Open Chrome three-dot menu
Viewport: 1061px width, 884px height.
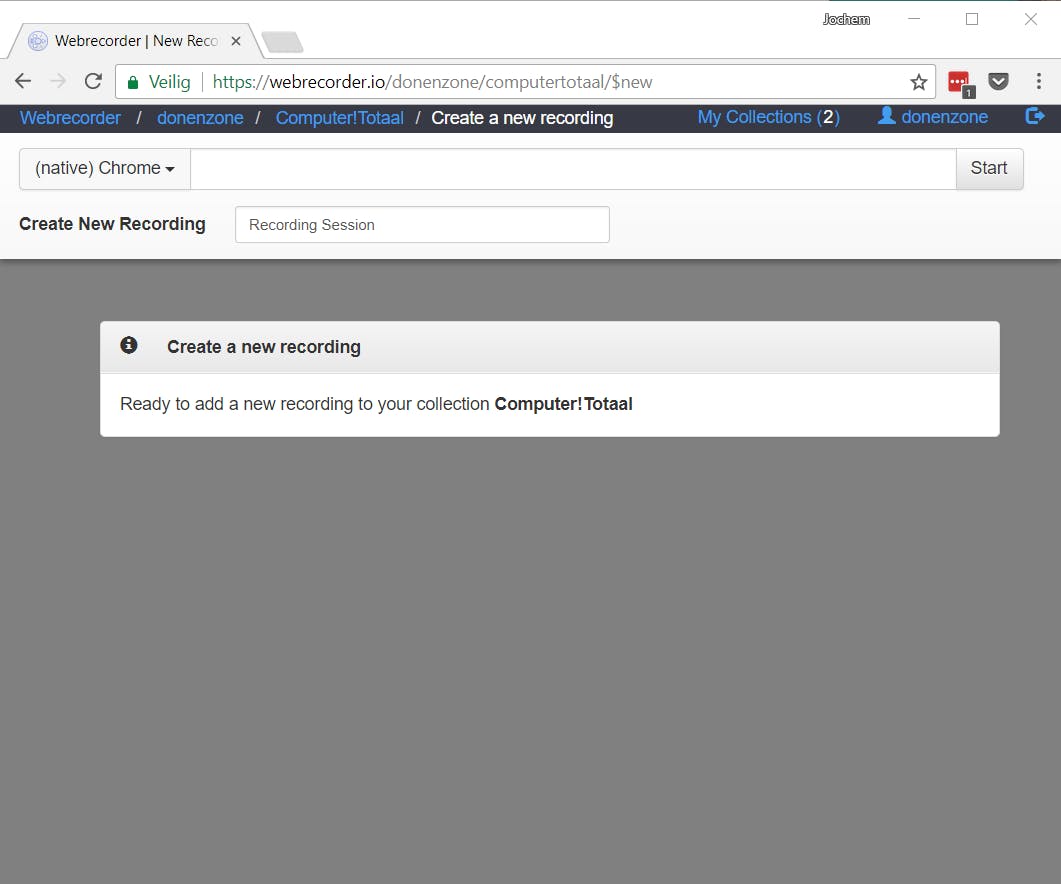[1039, 82]
